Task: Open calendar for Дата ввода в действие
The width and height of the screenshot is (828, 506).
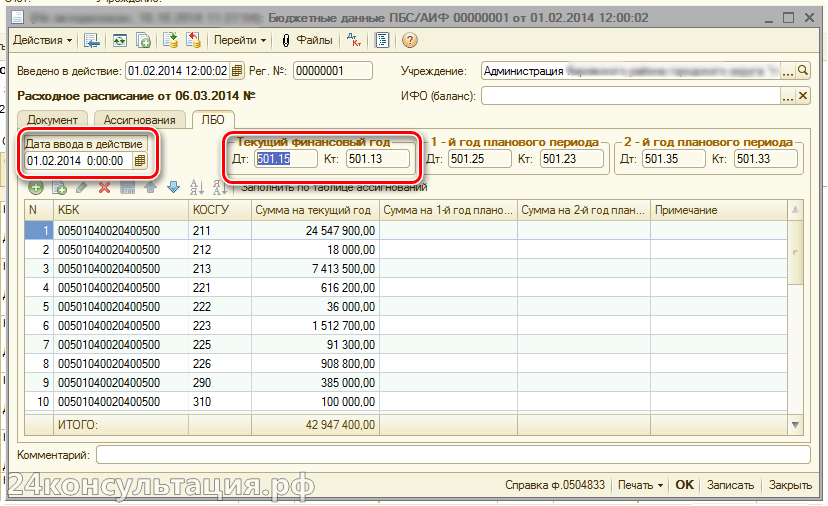Action: [140, 160]
